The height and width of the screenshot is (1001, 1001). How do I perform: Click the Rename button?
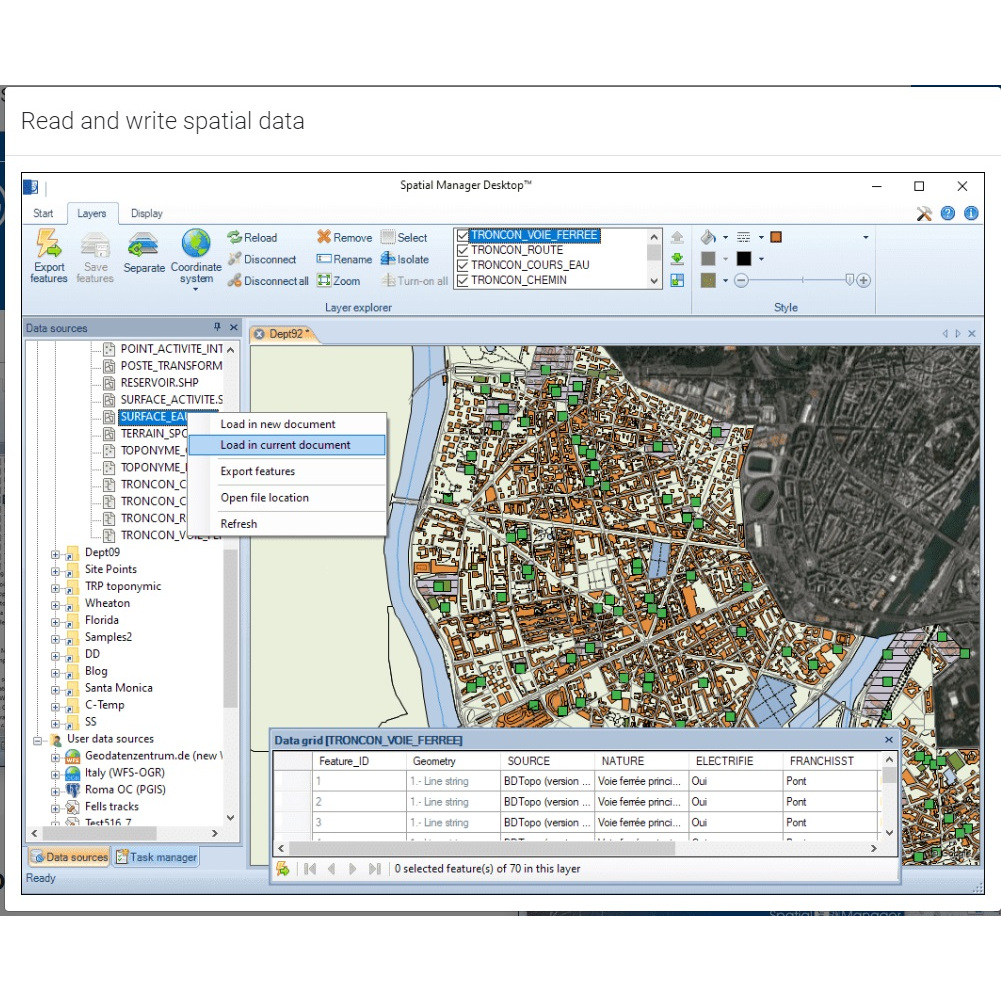[x=343, y=259]
